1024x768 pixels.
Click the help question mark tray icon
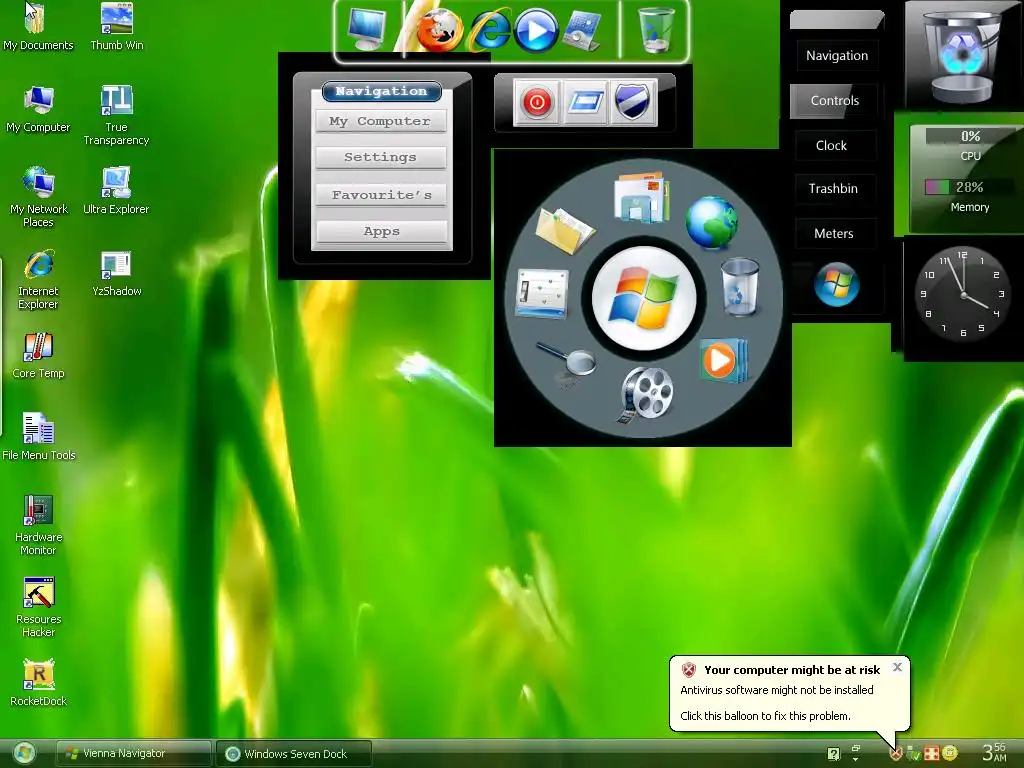833,754
